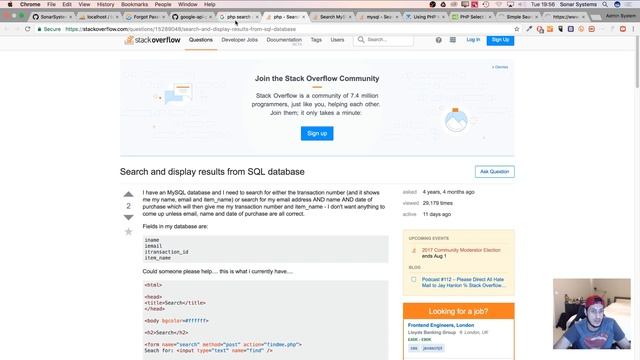Downvote the question

(x=128, y=218)
